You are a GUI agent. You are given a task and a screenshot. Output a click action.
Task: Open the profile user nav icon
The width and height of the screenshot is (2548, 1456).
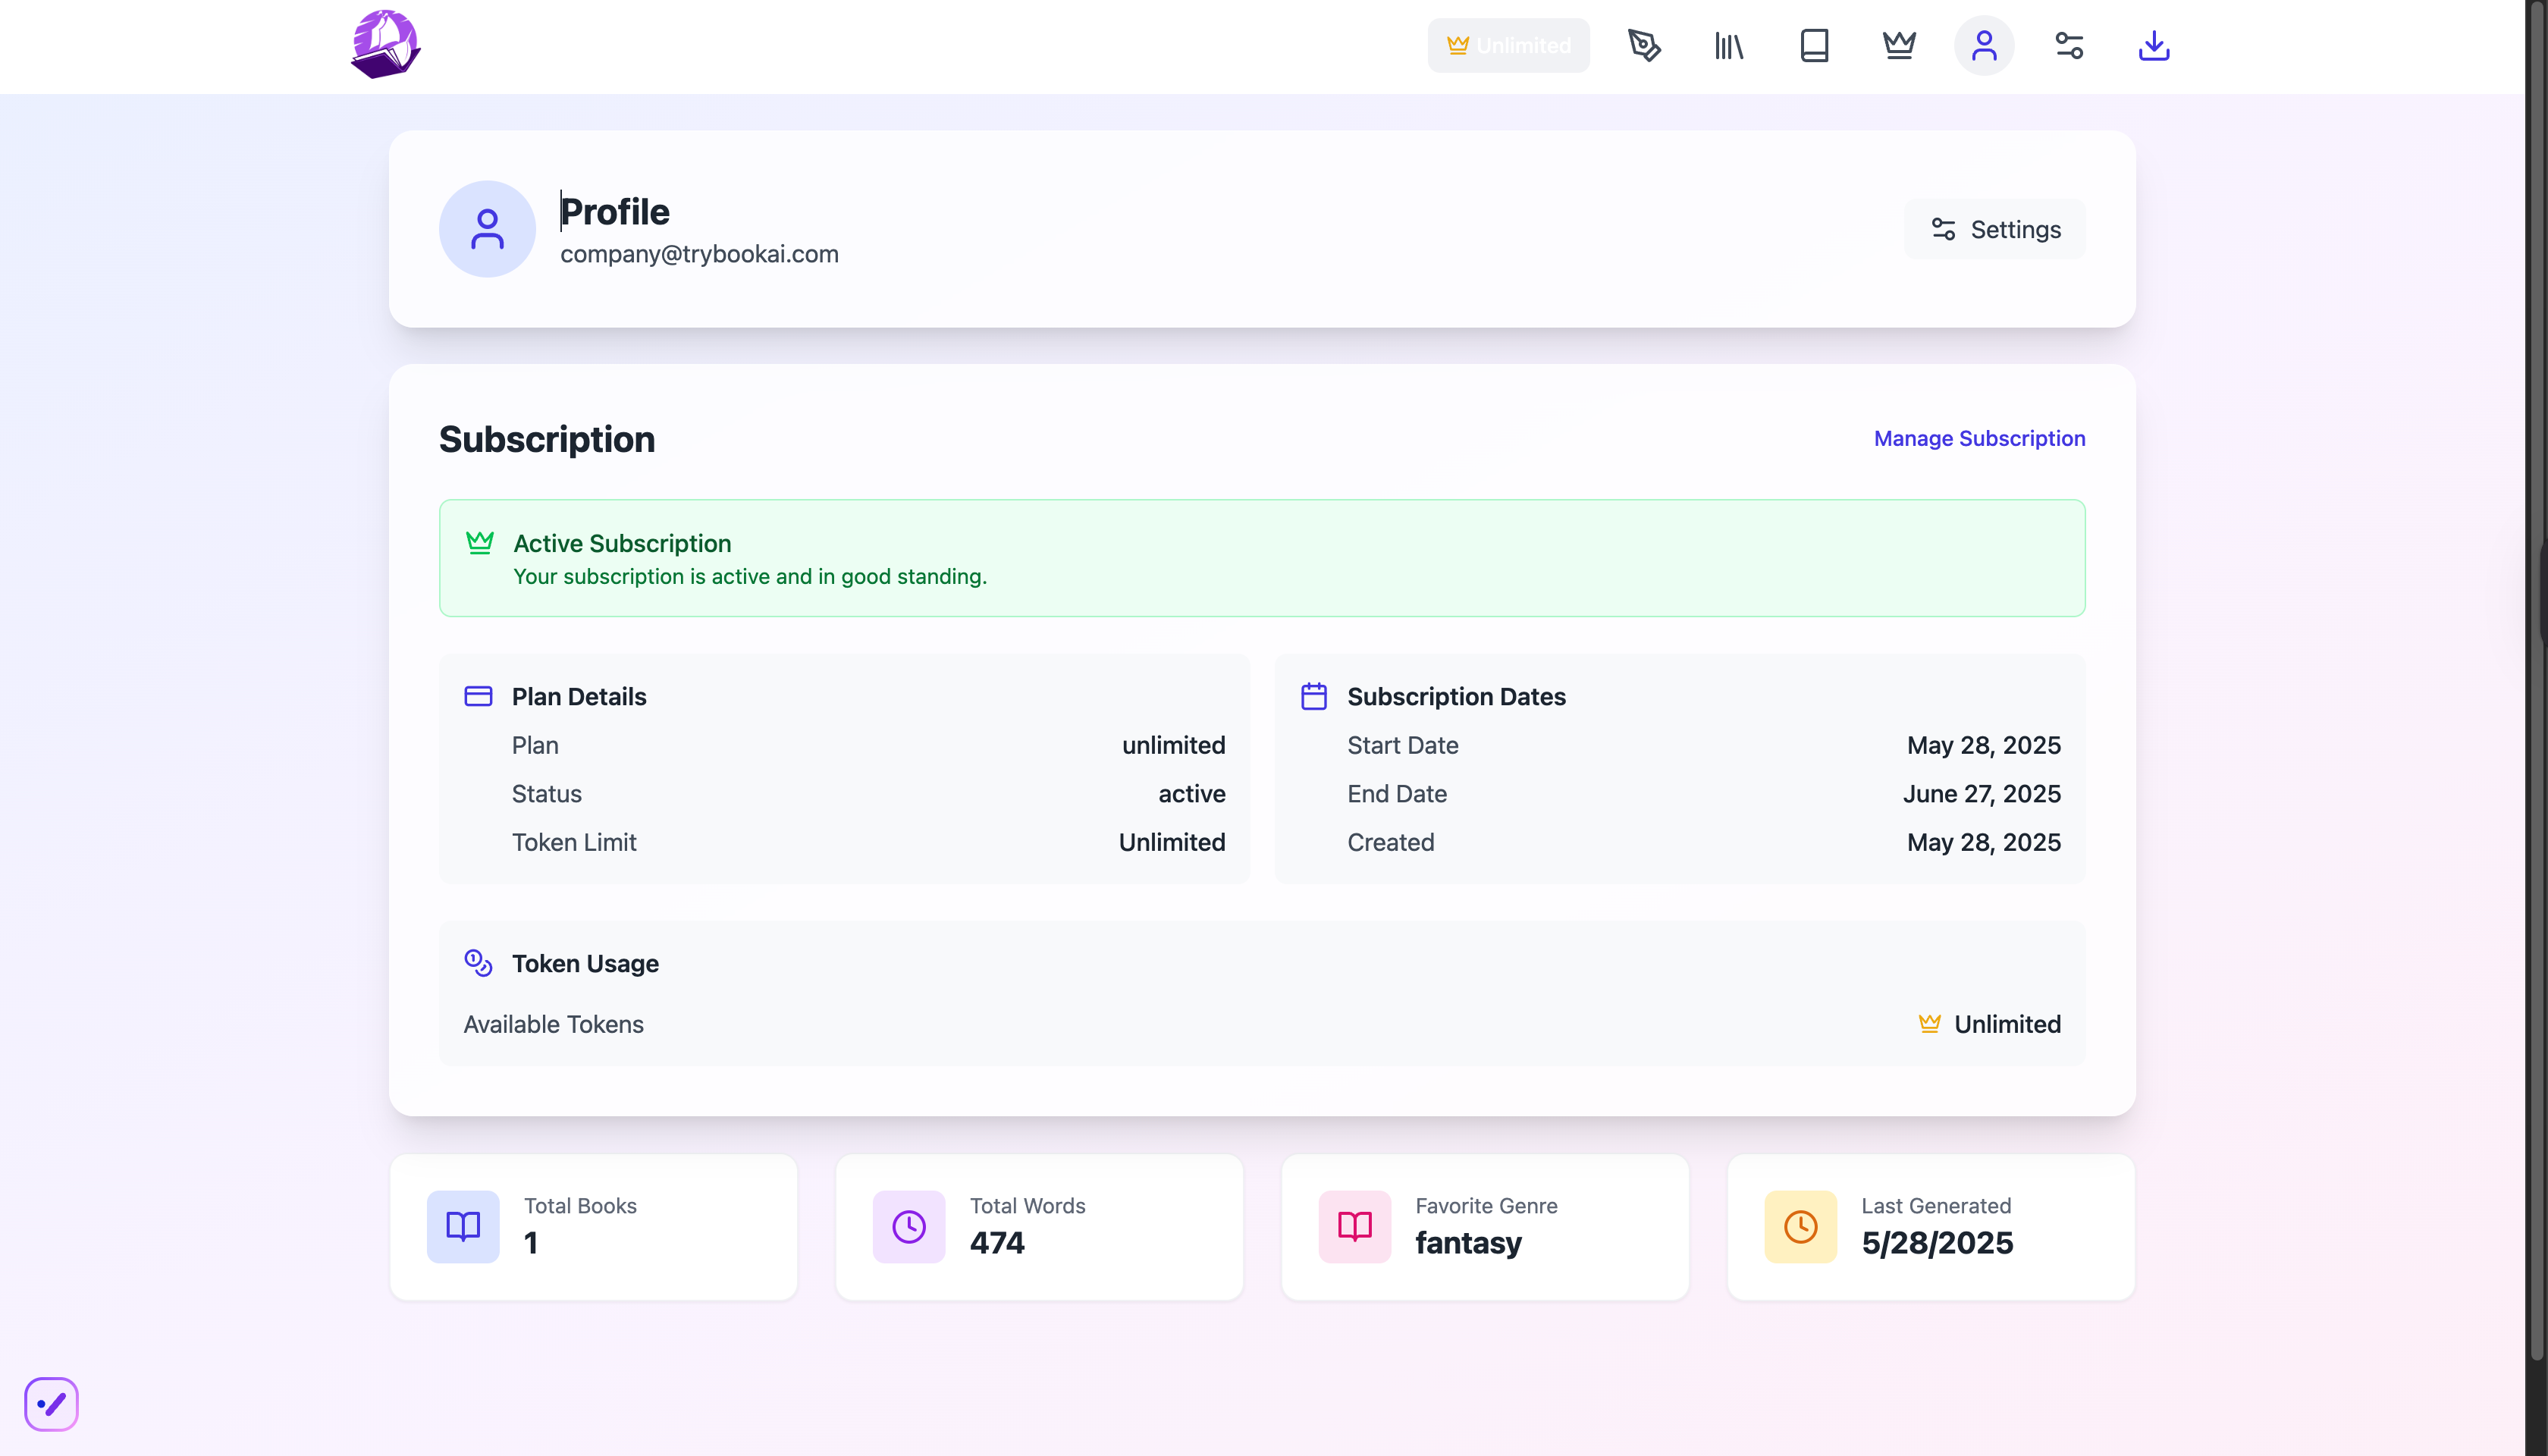coord(1984,45)
